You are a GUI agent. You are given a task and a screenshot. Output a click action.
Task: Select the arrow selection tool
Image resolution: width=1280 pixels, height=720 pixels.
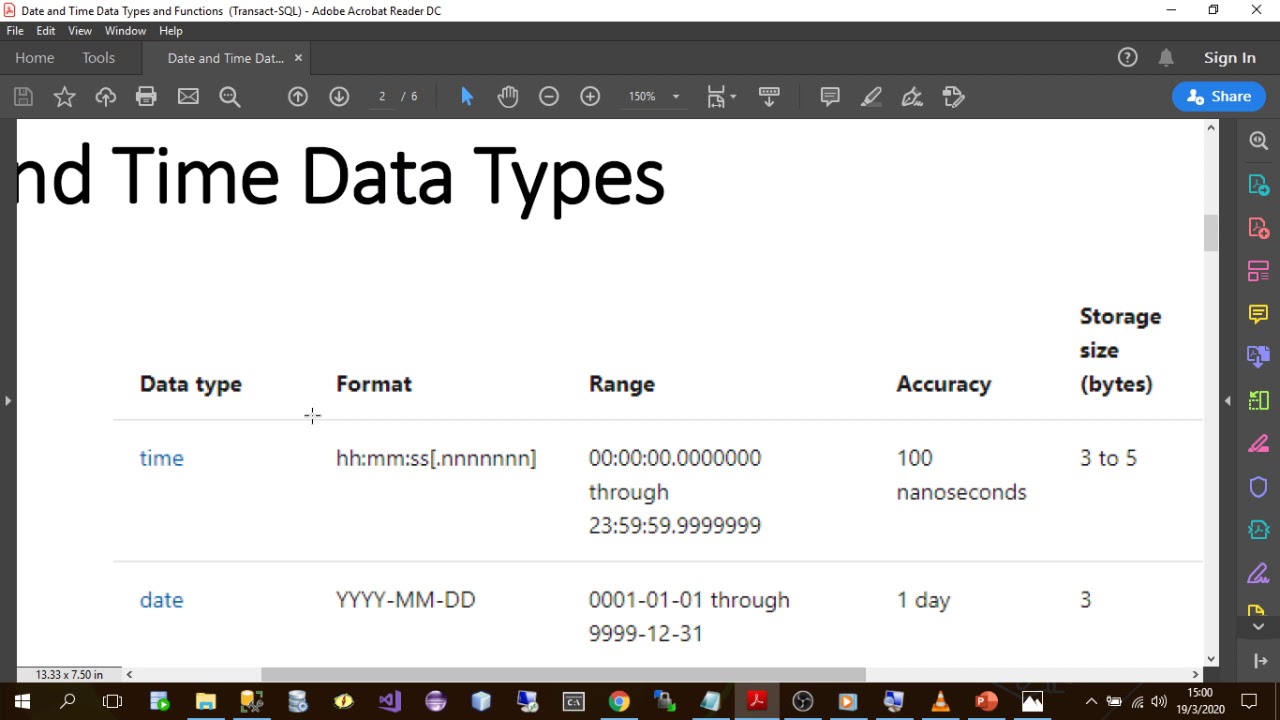pos(467,97)
